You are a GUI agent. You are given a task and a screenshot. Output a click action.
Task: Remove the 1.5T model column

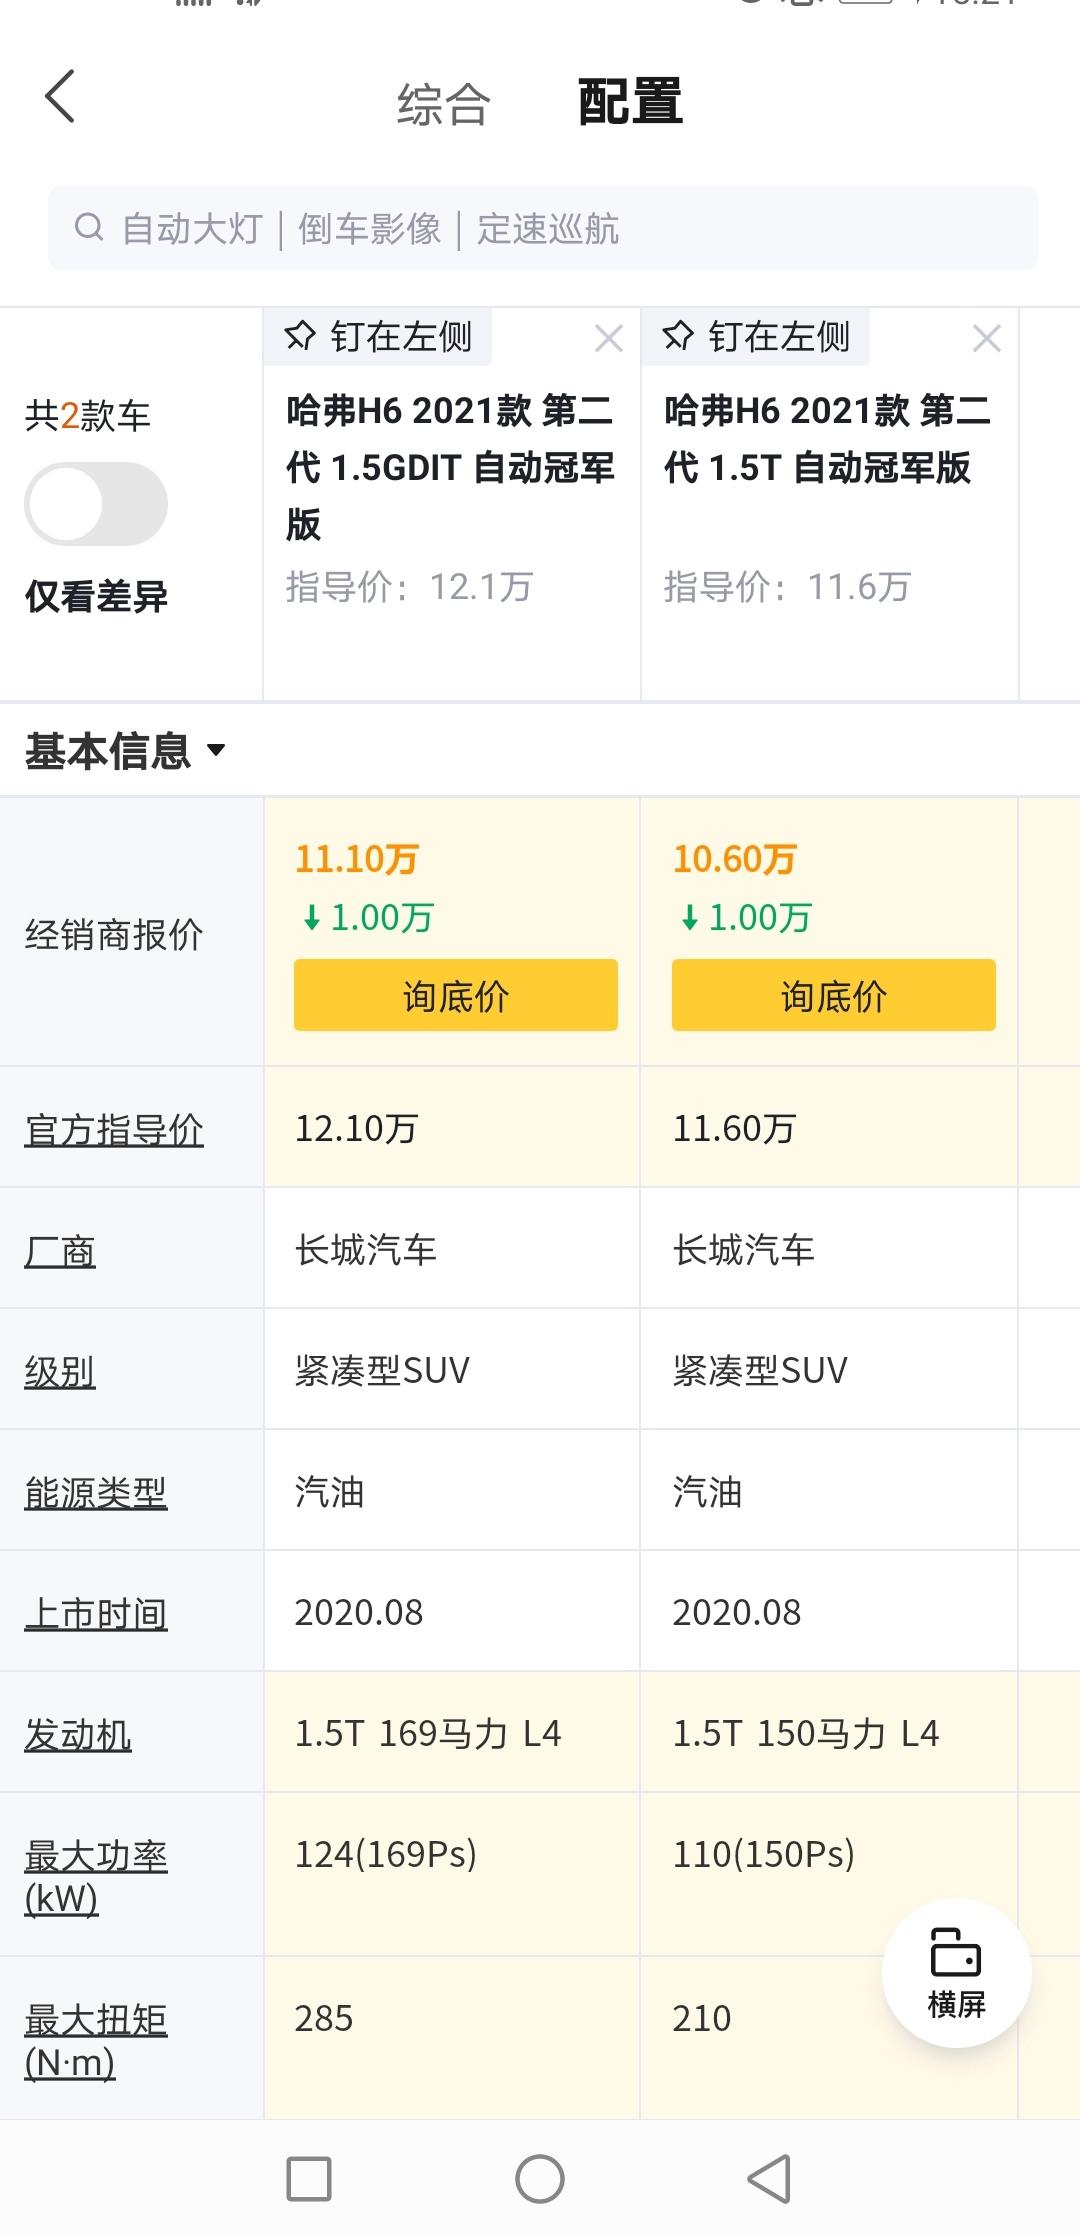[x=987, y=339]
